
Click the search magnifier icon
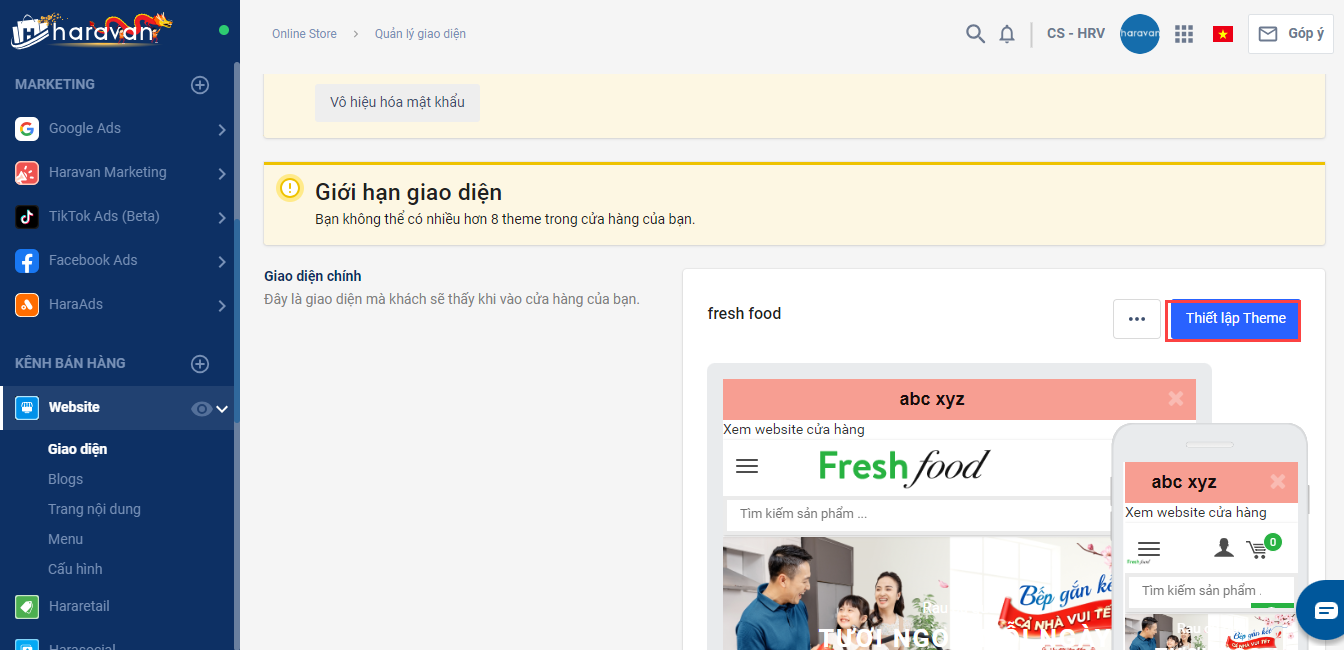(975, 34)
